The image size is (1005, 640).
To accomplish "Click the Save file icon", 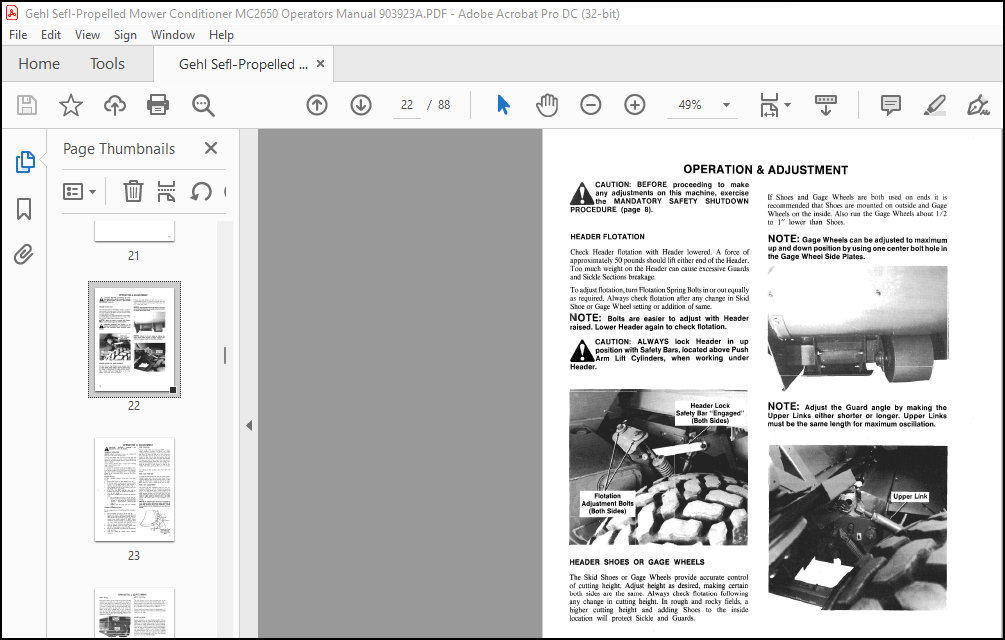I will [x=27, y=105].
